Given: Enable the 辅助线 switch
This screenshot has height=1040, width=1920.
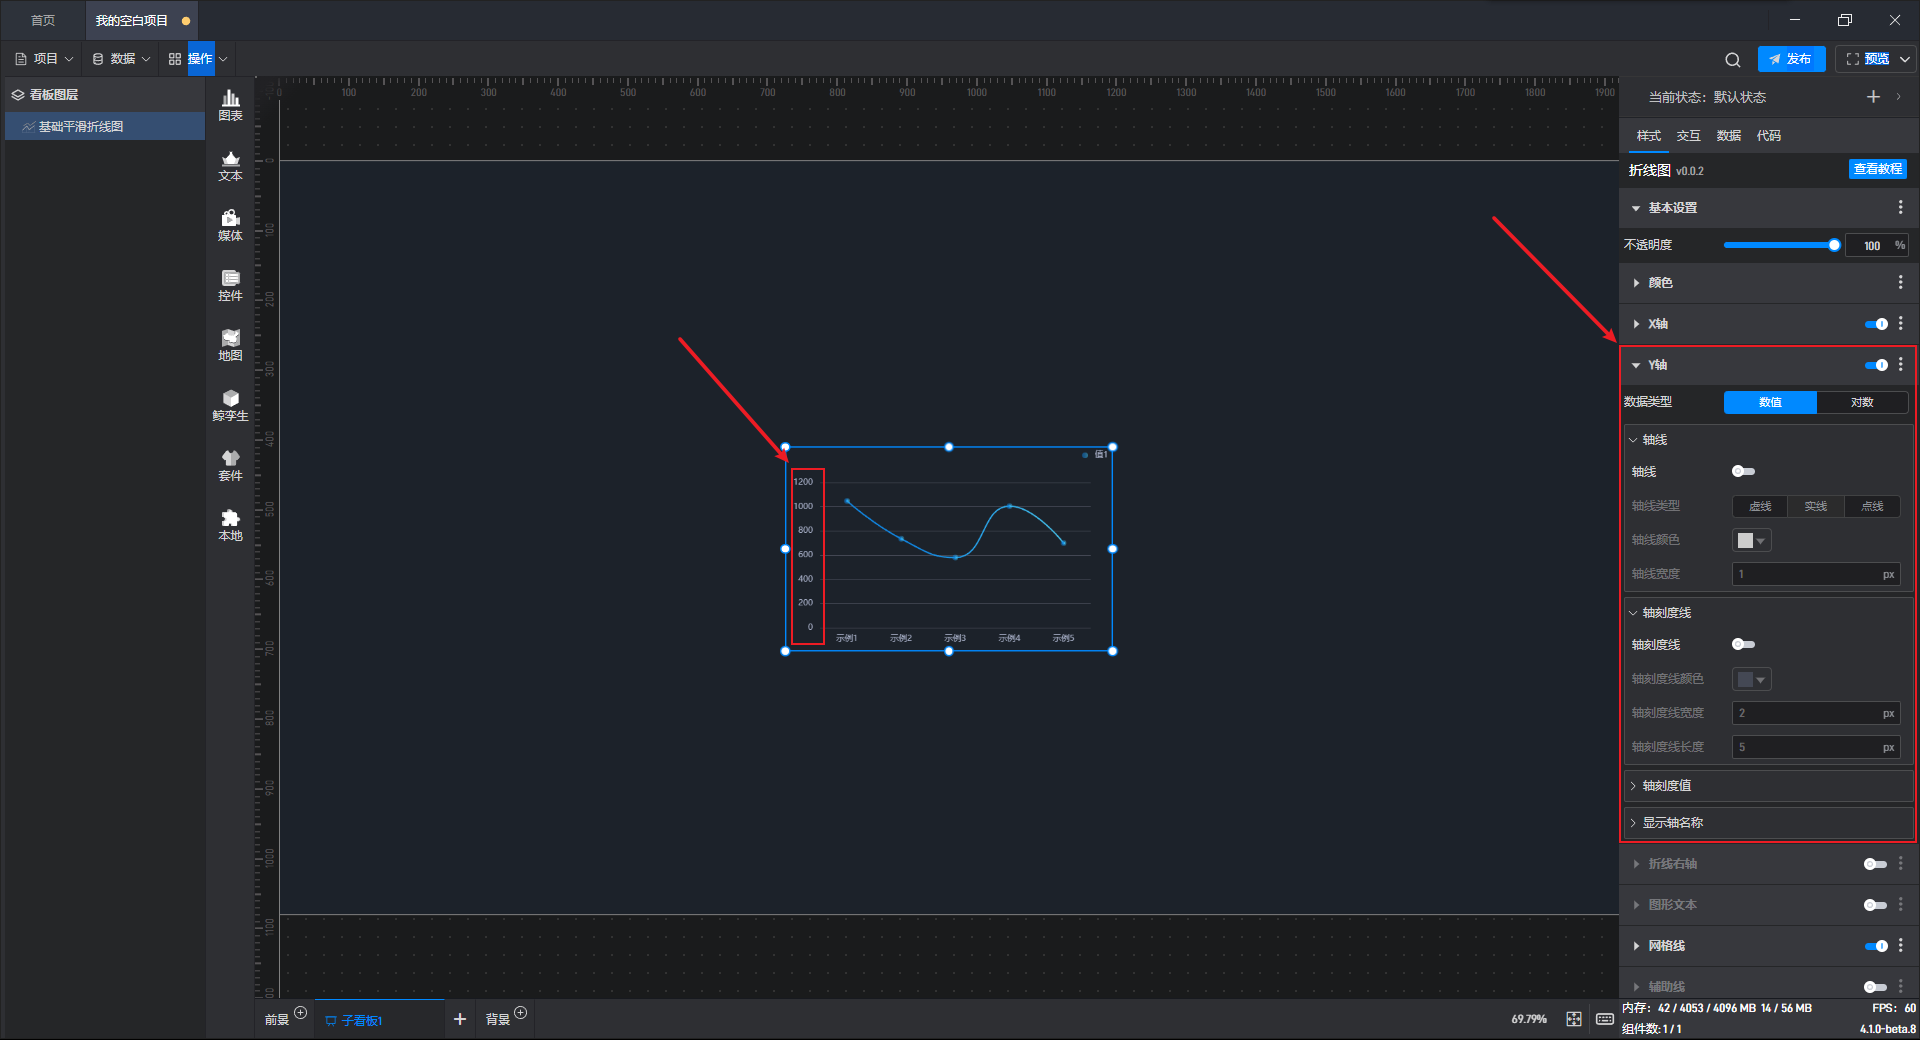Looking at the screenshot, I should [x=1875, y=987].
